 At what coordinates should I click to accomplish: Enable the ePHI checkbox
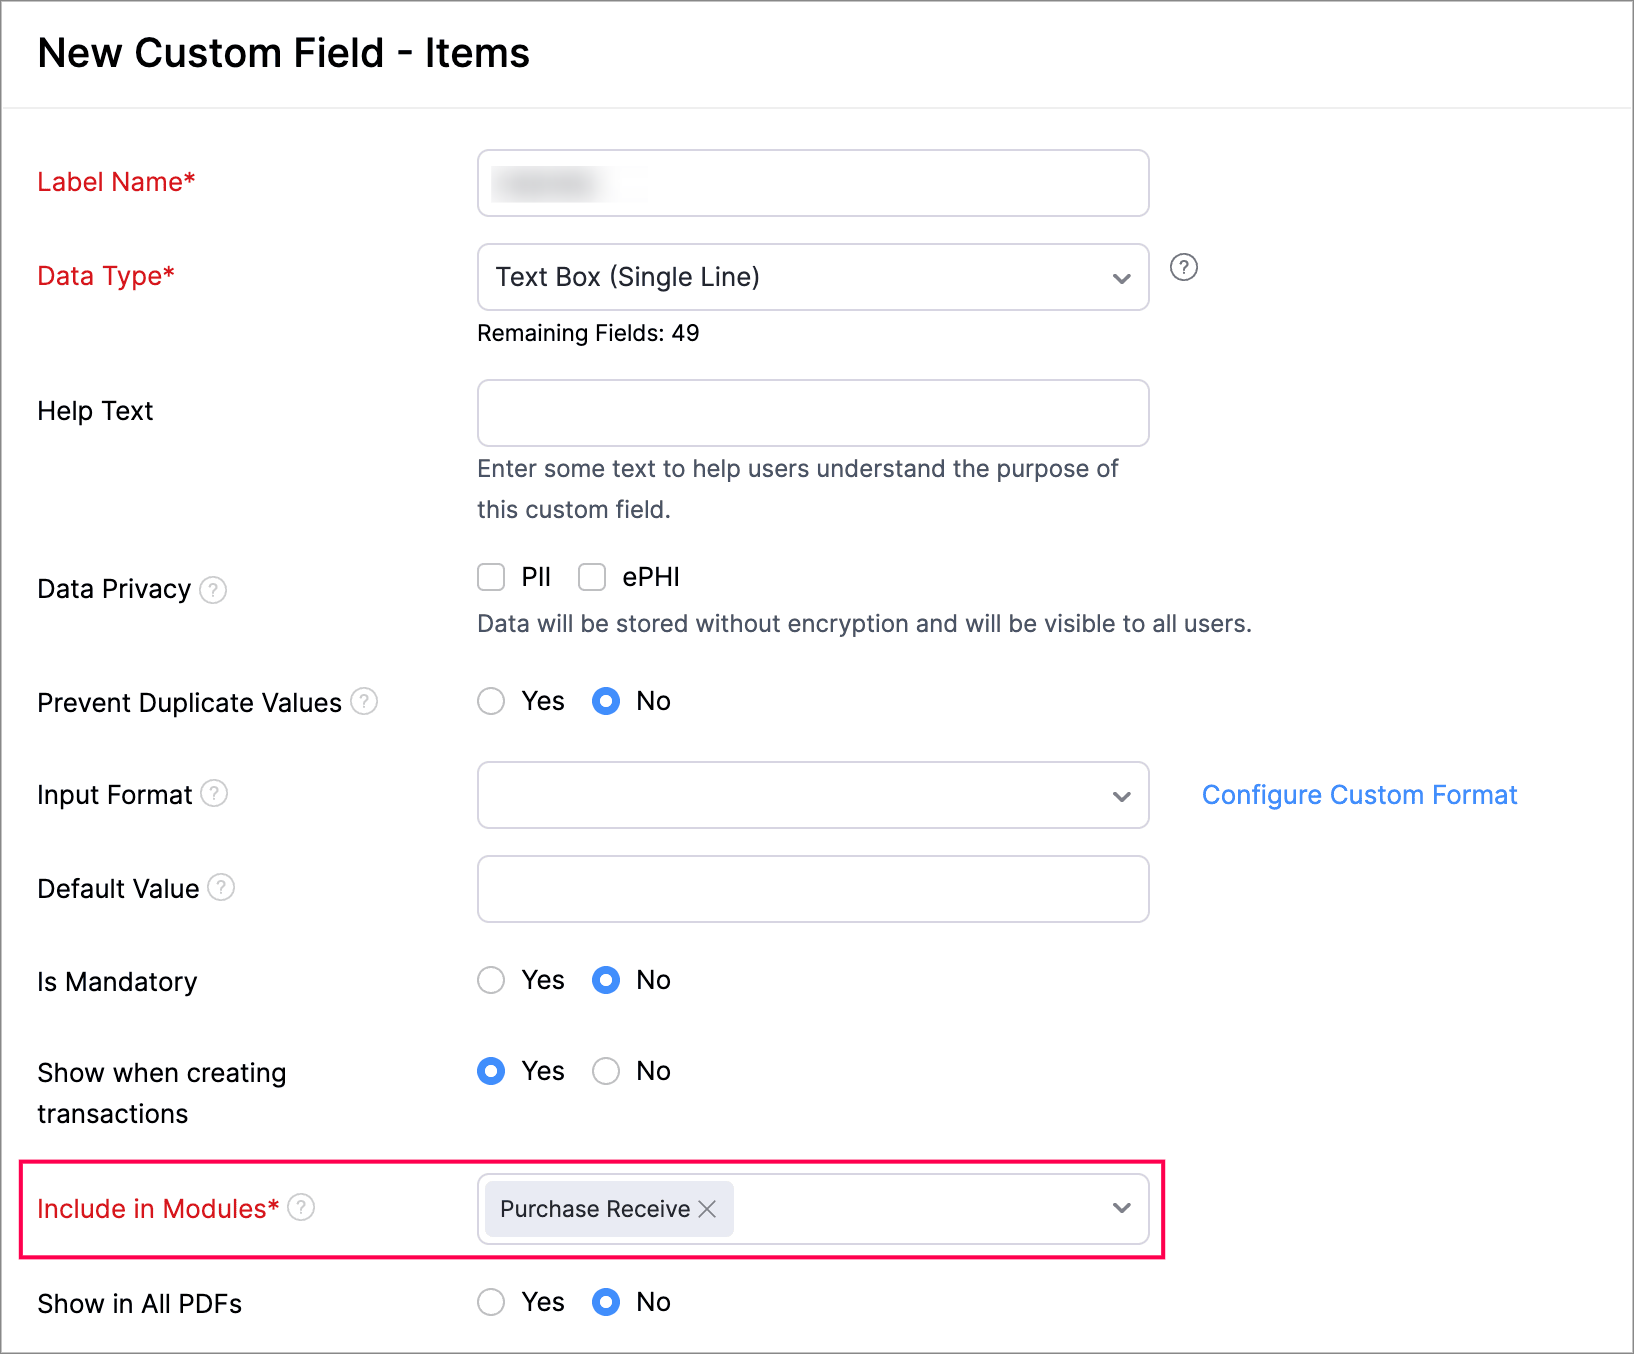pos(592,577)
